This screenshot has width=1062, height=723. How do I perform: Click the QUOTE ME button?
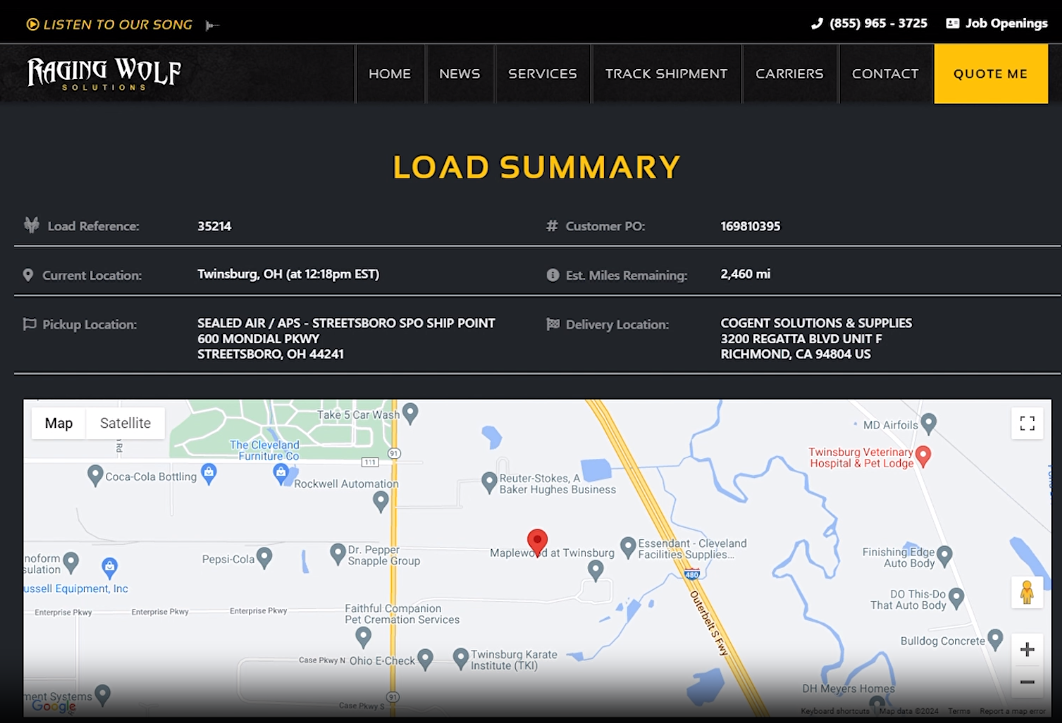[990, 72]
